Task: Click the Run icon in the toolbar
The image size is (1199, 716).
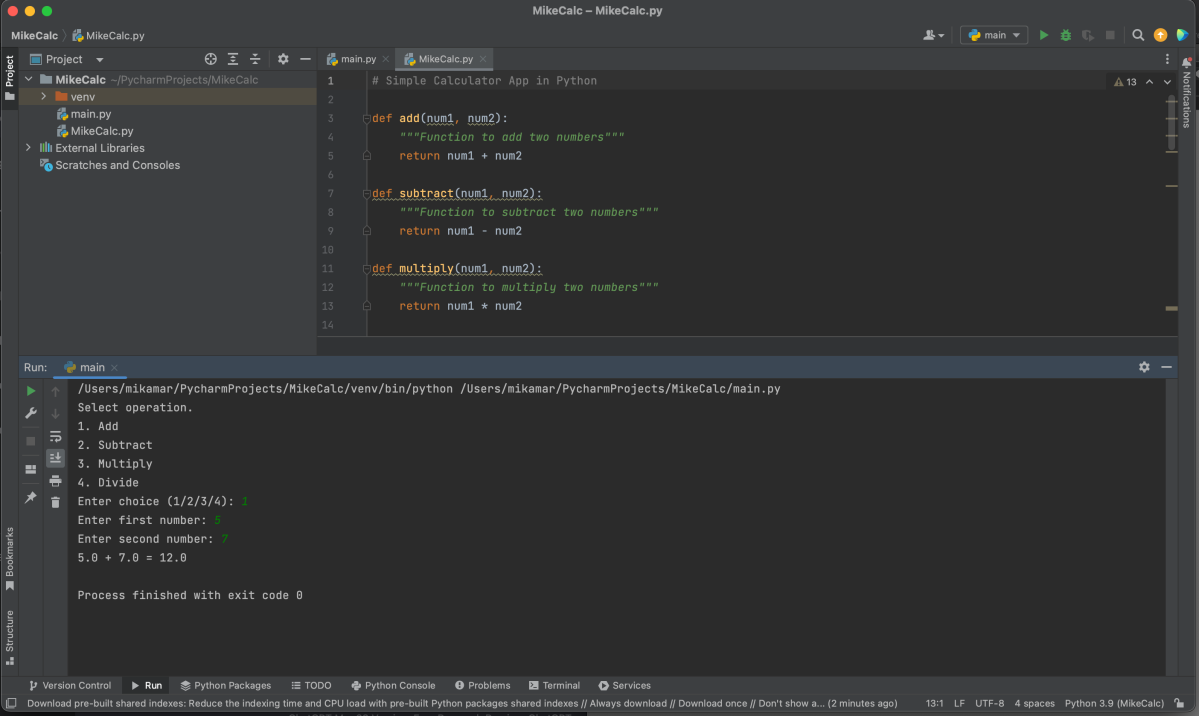Action: 1043,34
